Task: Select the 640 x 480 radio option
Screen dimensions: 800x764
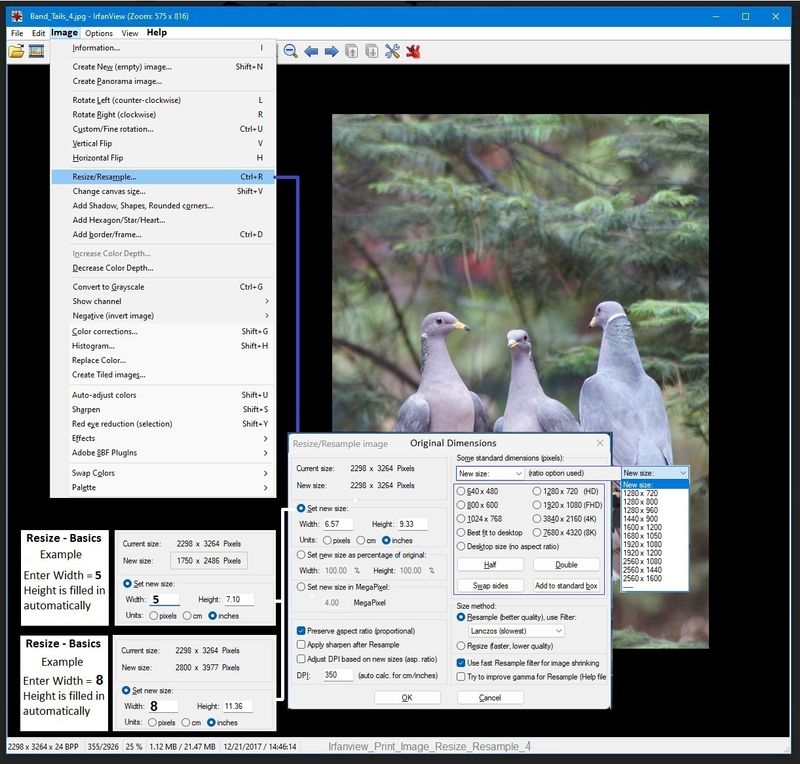Action: (461, 491)
